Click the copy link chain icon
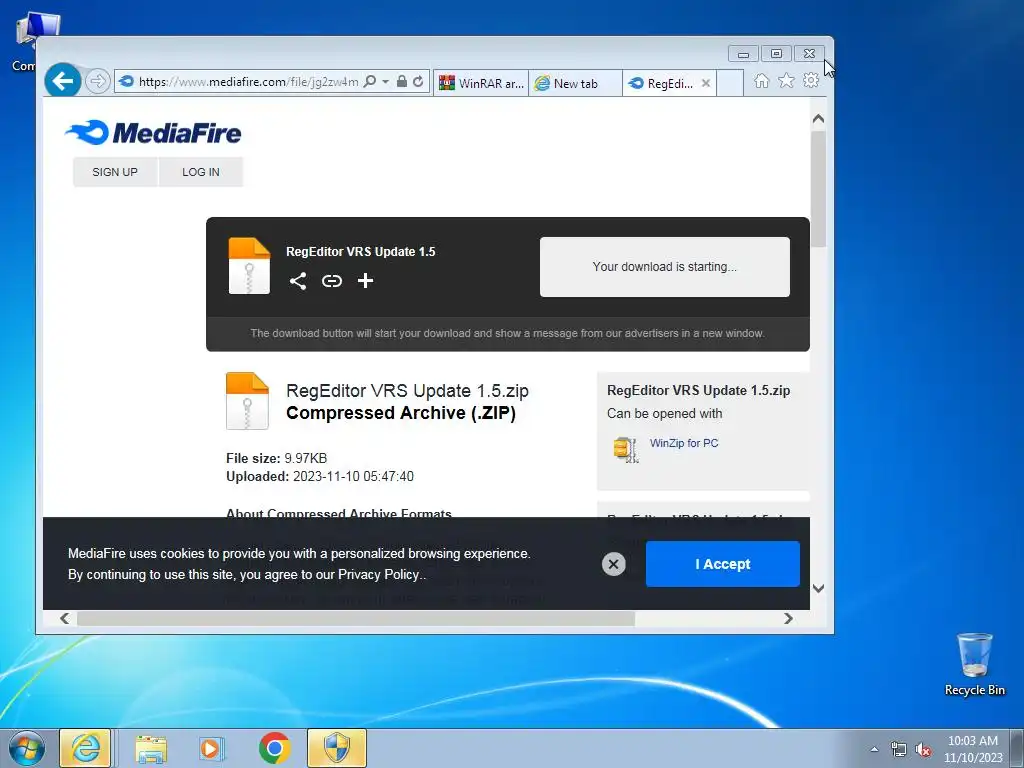Image resolution: width=1024 pixels, height=768 pixels. [332, 281]
